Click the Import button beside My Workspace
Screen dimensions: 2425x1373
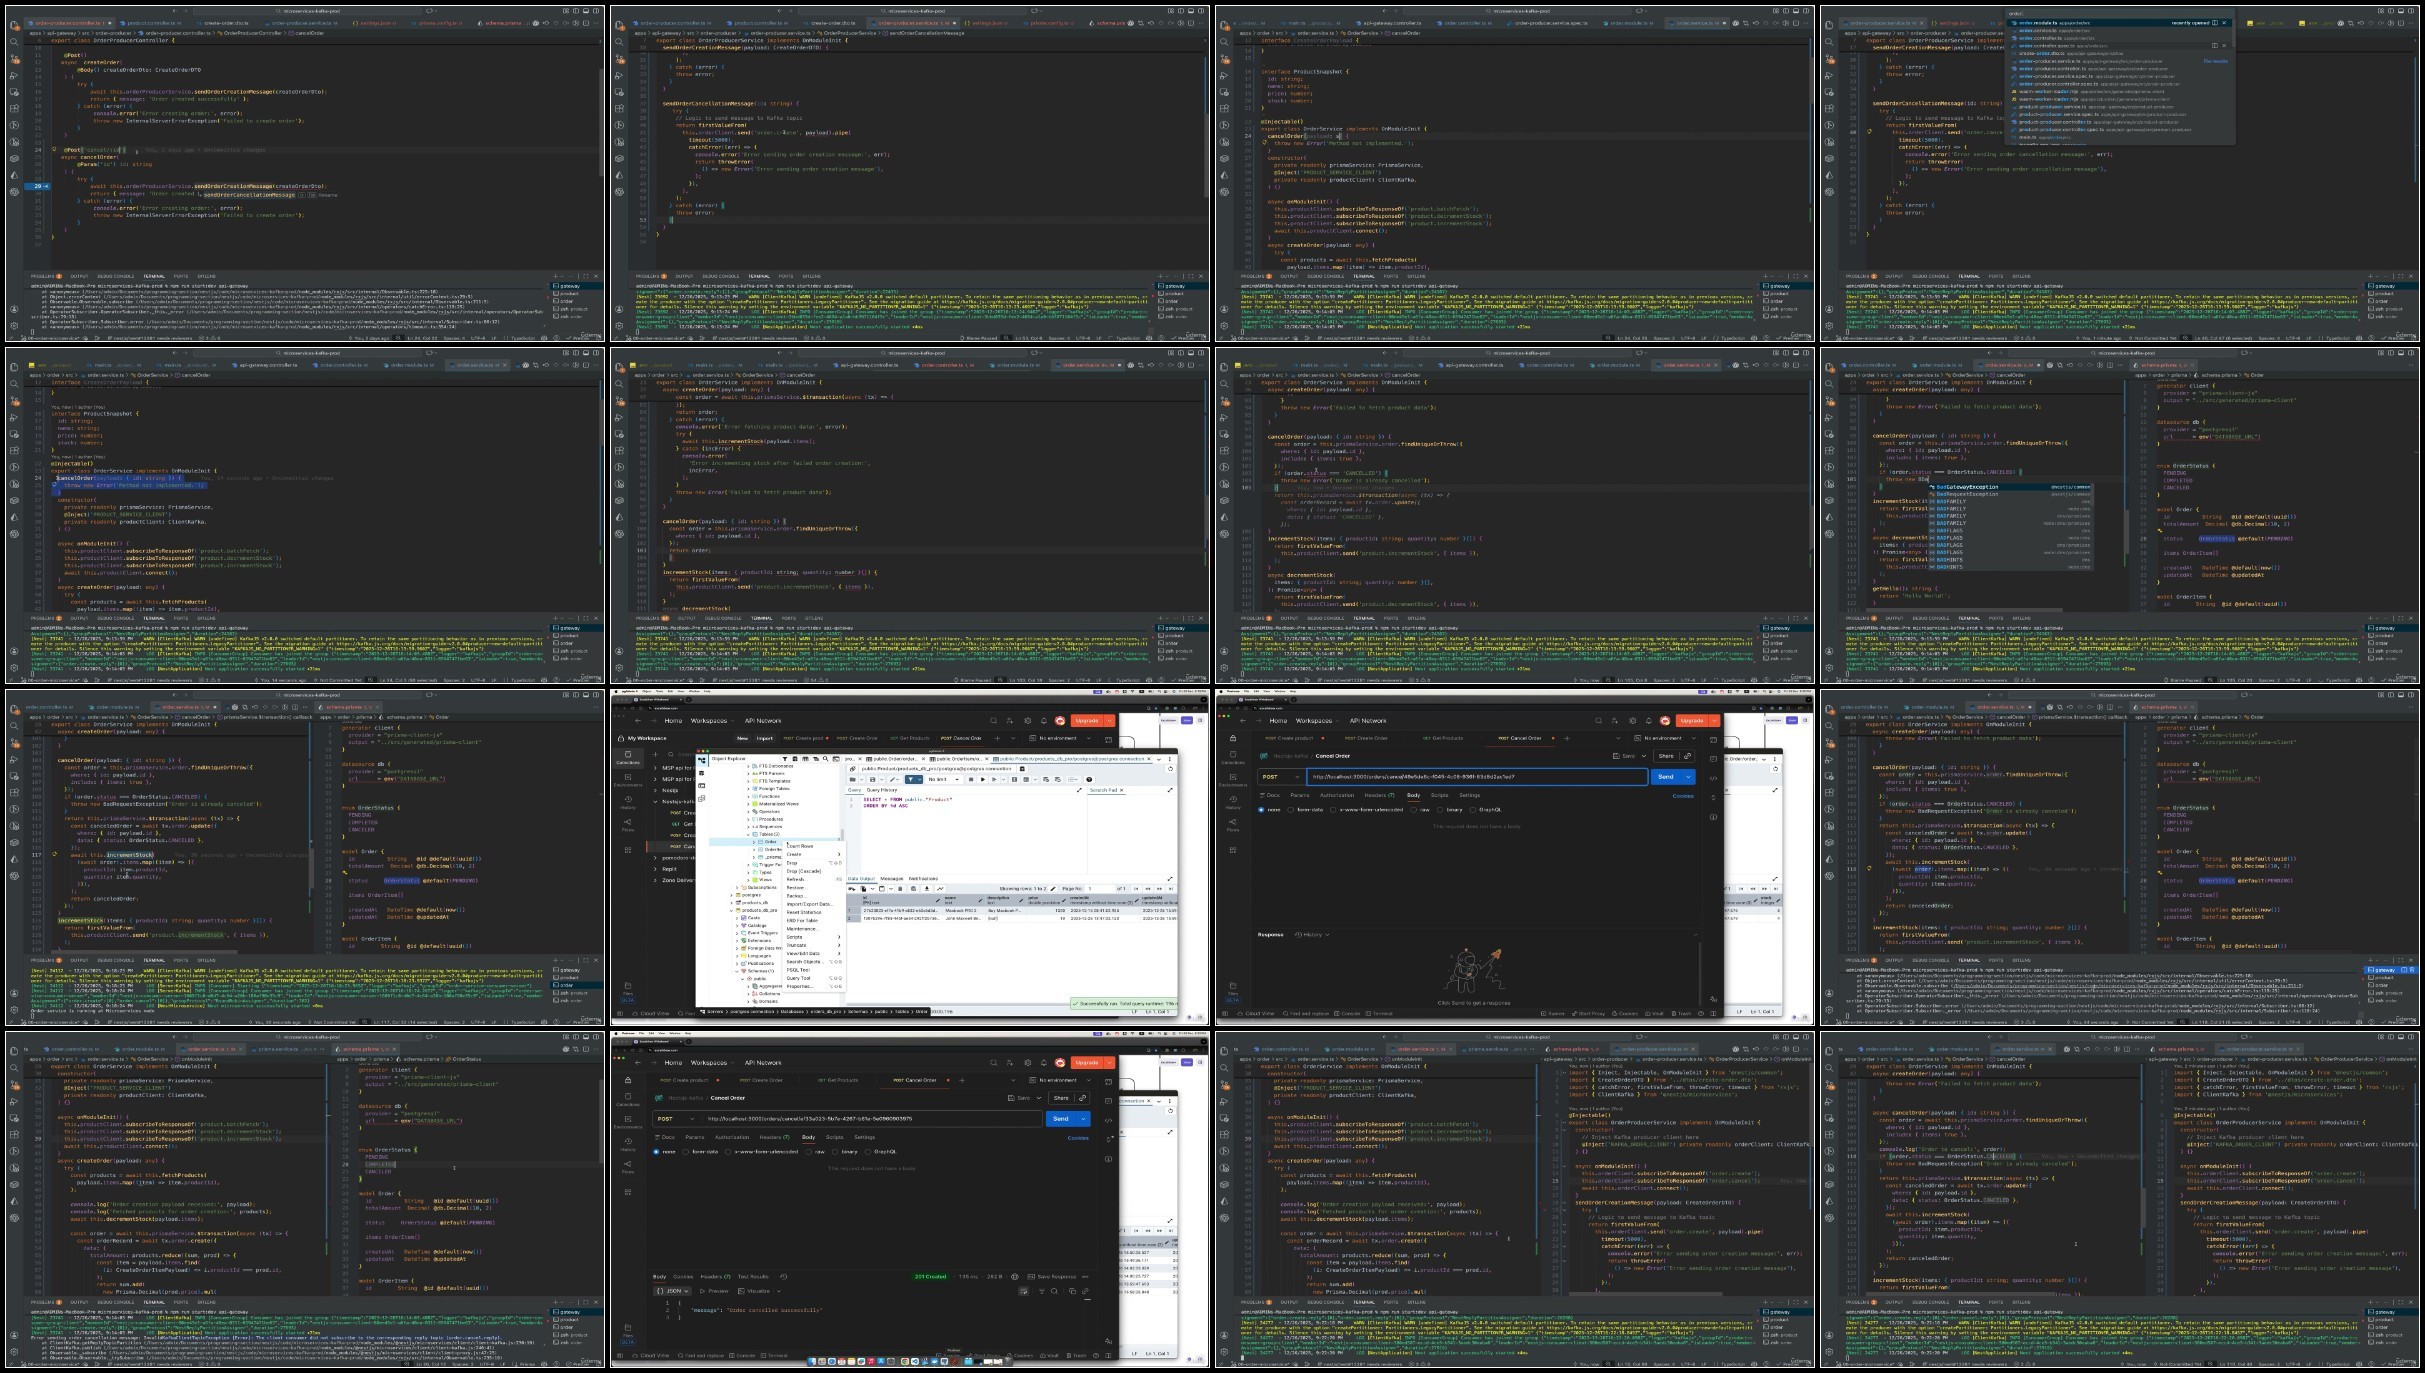764,738
